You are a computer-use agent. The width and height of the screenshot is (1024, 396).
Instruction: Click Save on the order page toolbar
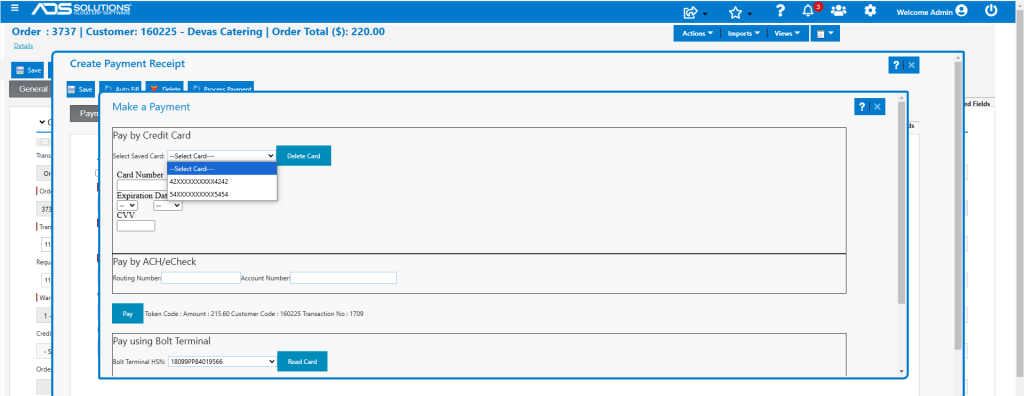27,70
